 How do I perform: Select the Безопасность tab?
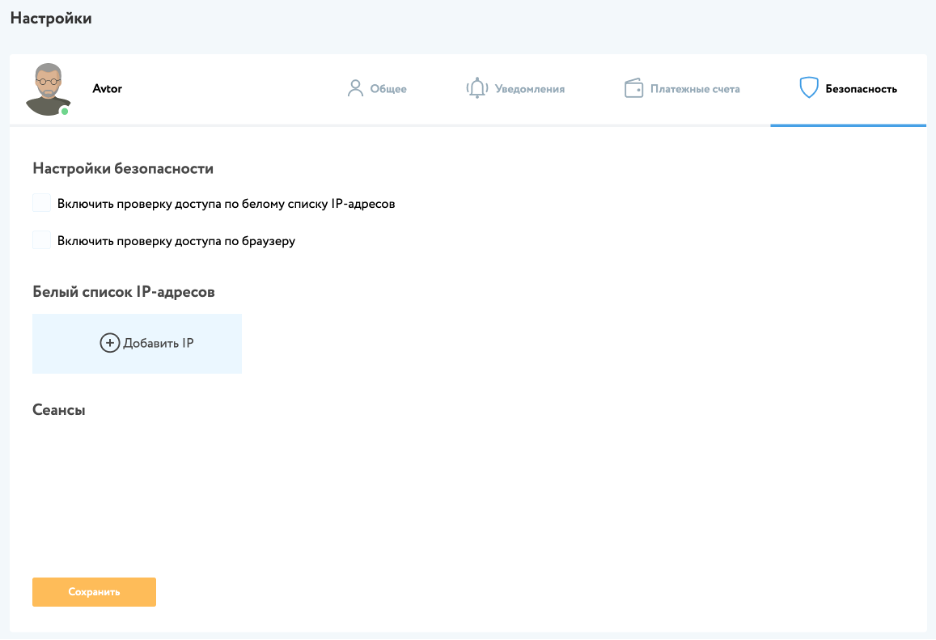click(x=860, y=89)
